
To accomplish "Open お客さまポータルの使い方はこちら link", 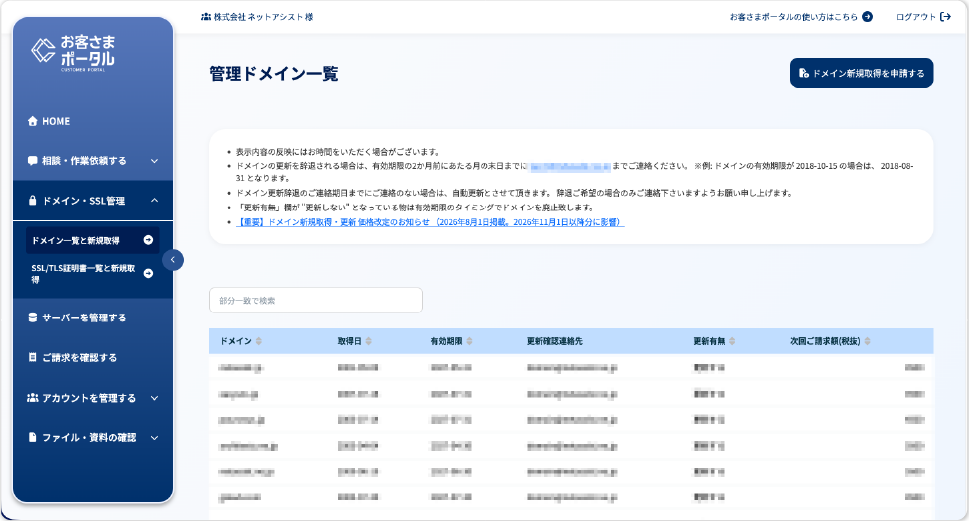I will point(793,17).
